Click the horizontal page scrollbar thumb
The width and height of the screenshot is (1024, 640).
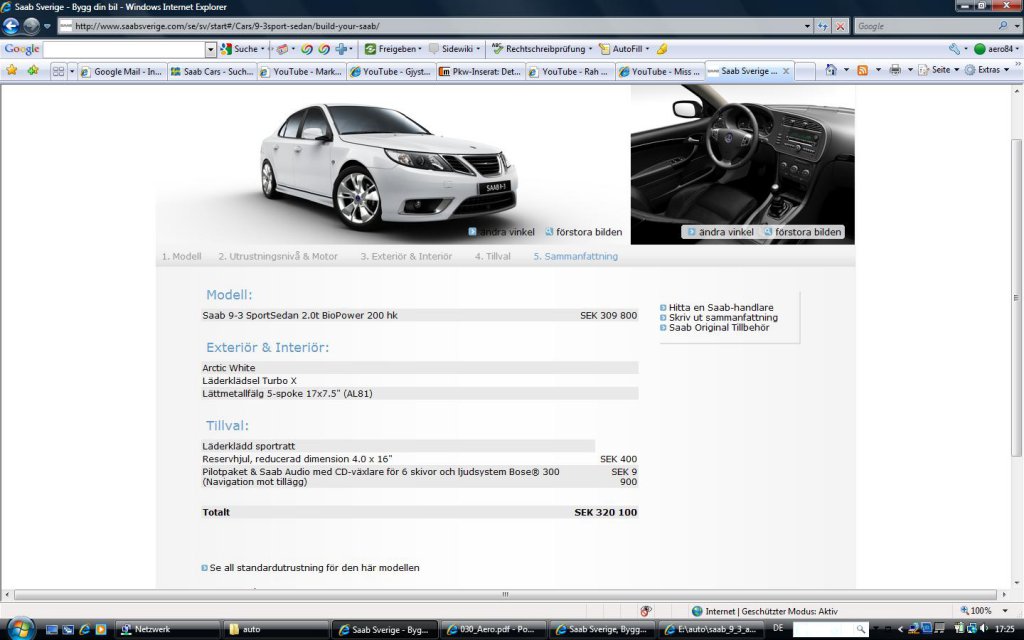(505, 595)
